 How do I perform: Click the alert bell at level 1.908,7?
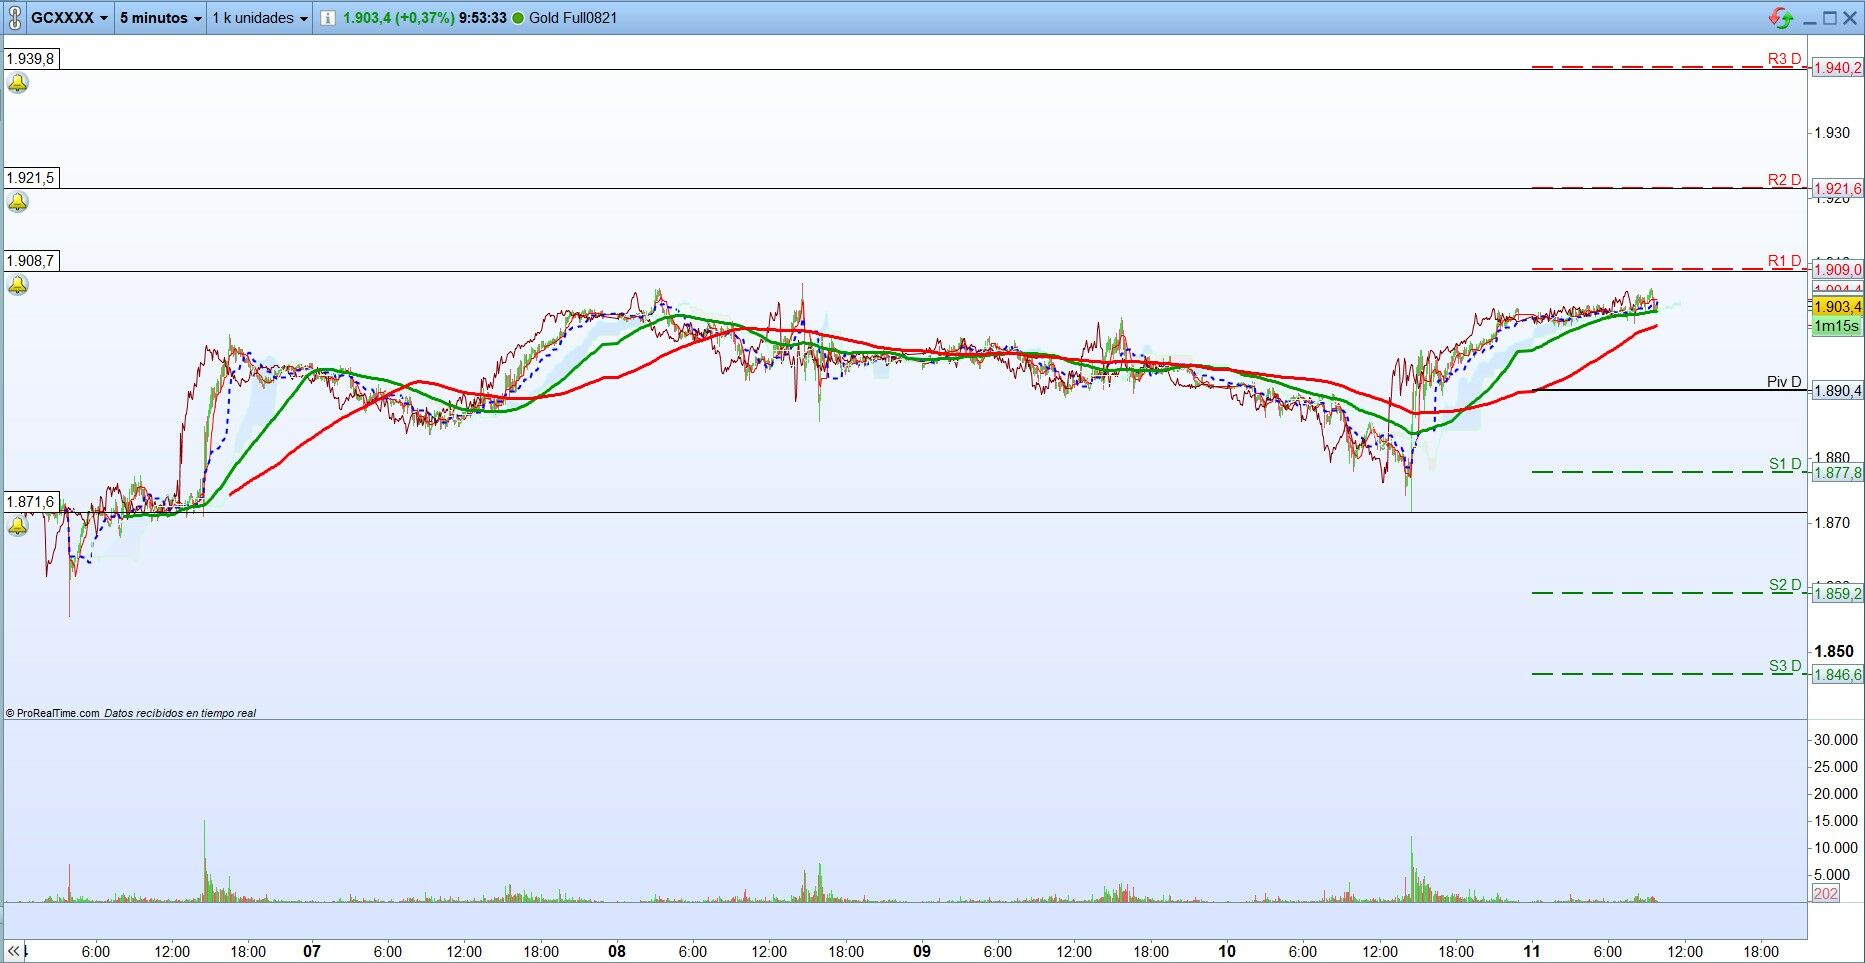click(17, 286)
